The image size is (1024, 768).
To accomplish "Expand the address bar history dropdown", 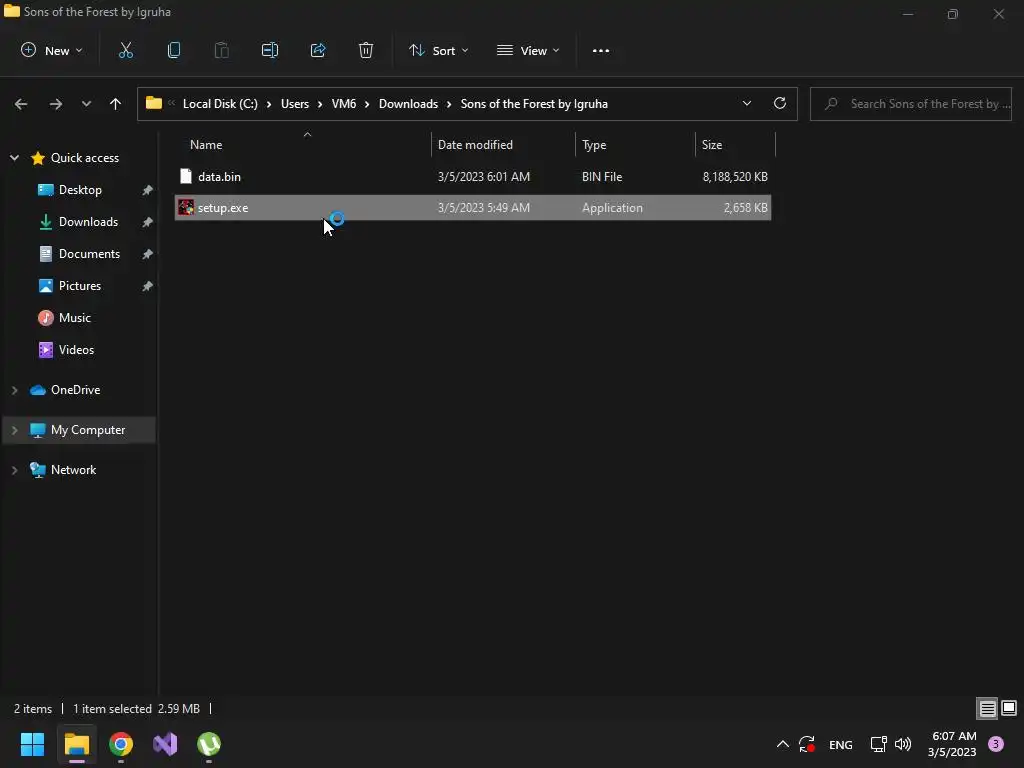I will click(x=746, y=104).
